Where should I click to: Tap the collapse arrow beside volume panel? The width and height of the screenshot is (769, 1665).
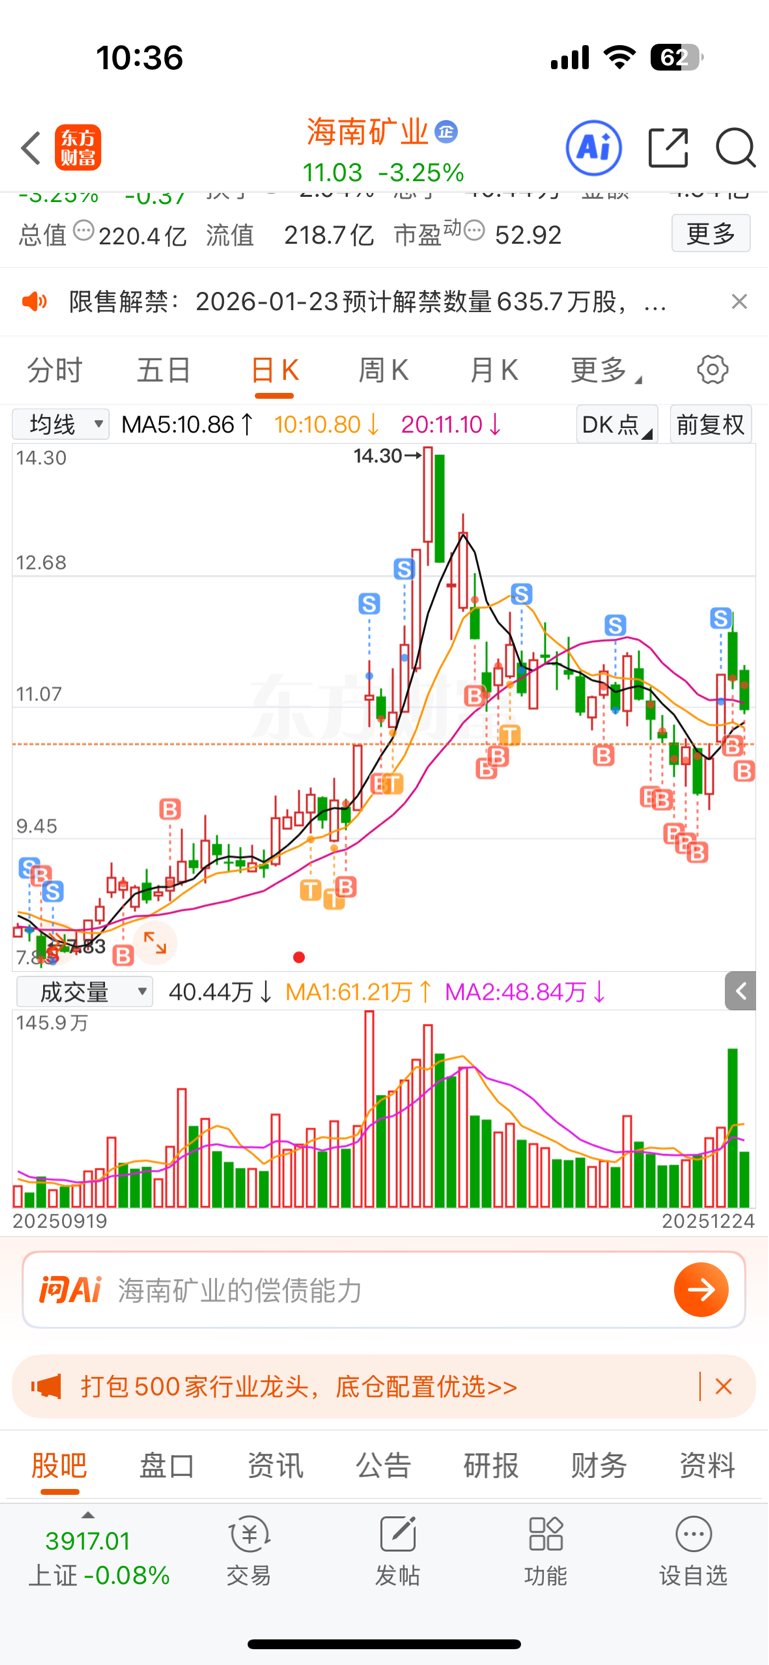[x=740, y=991]
